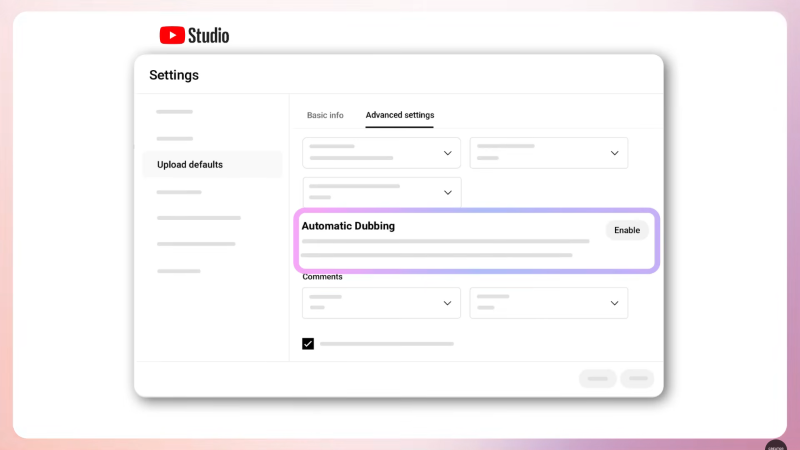
Task: Click the sidebar item just above Upload defaults
Action: tap(175, 138)
